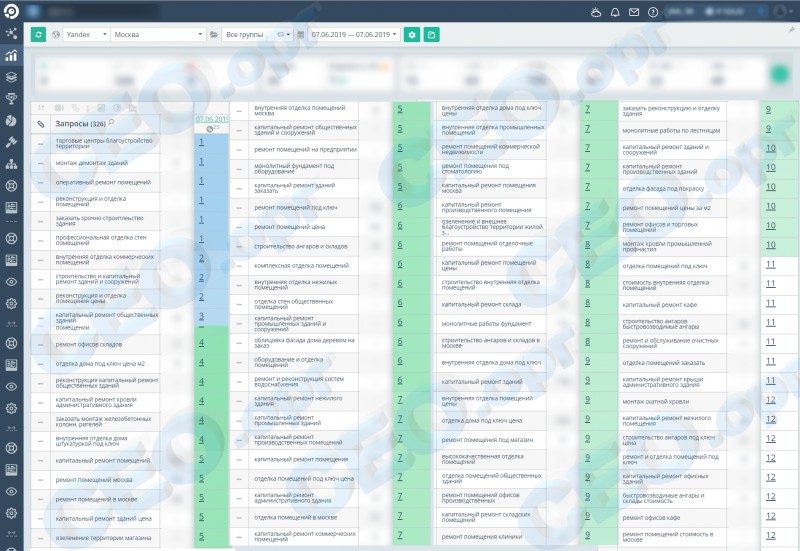Open the pie chart sidebar icon
800x551 pixels.
(x=11, y=120)
